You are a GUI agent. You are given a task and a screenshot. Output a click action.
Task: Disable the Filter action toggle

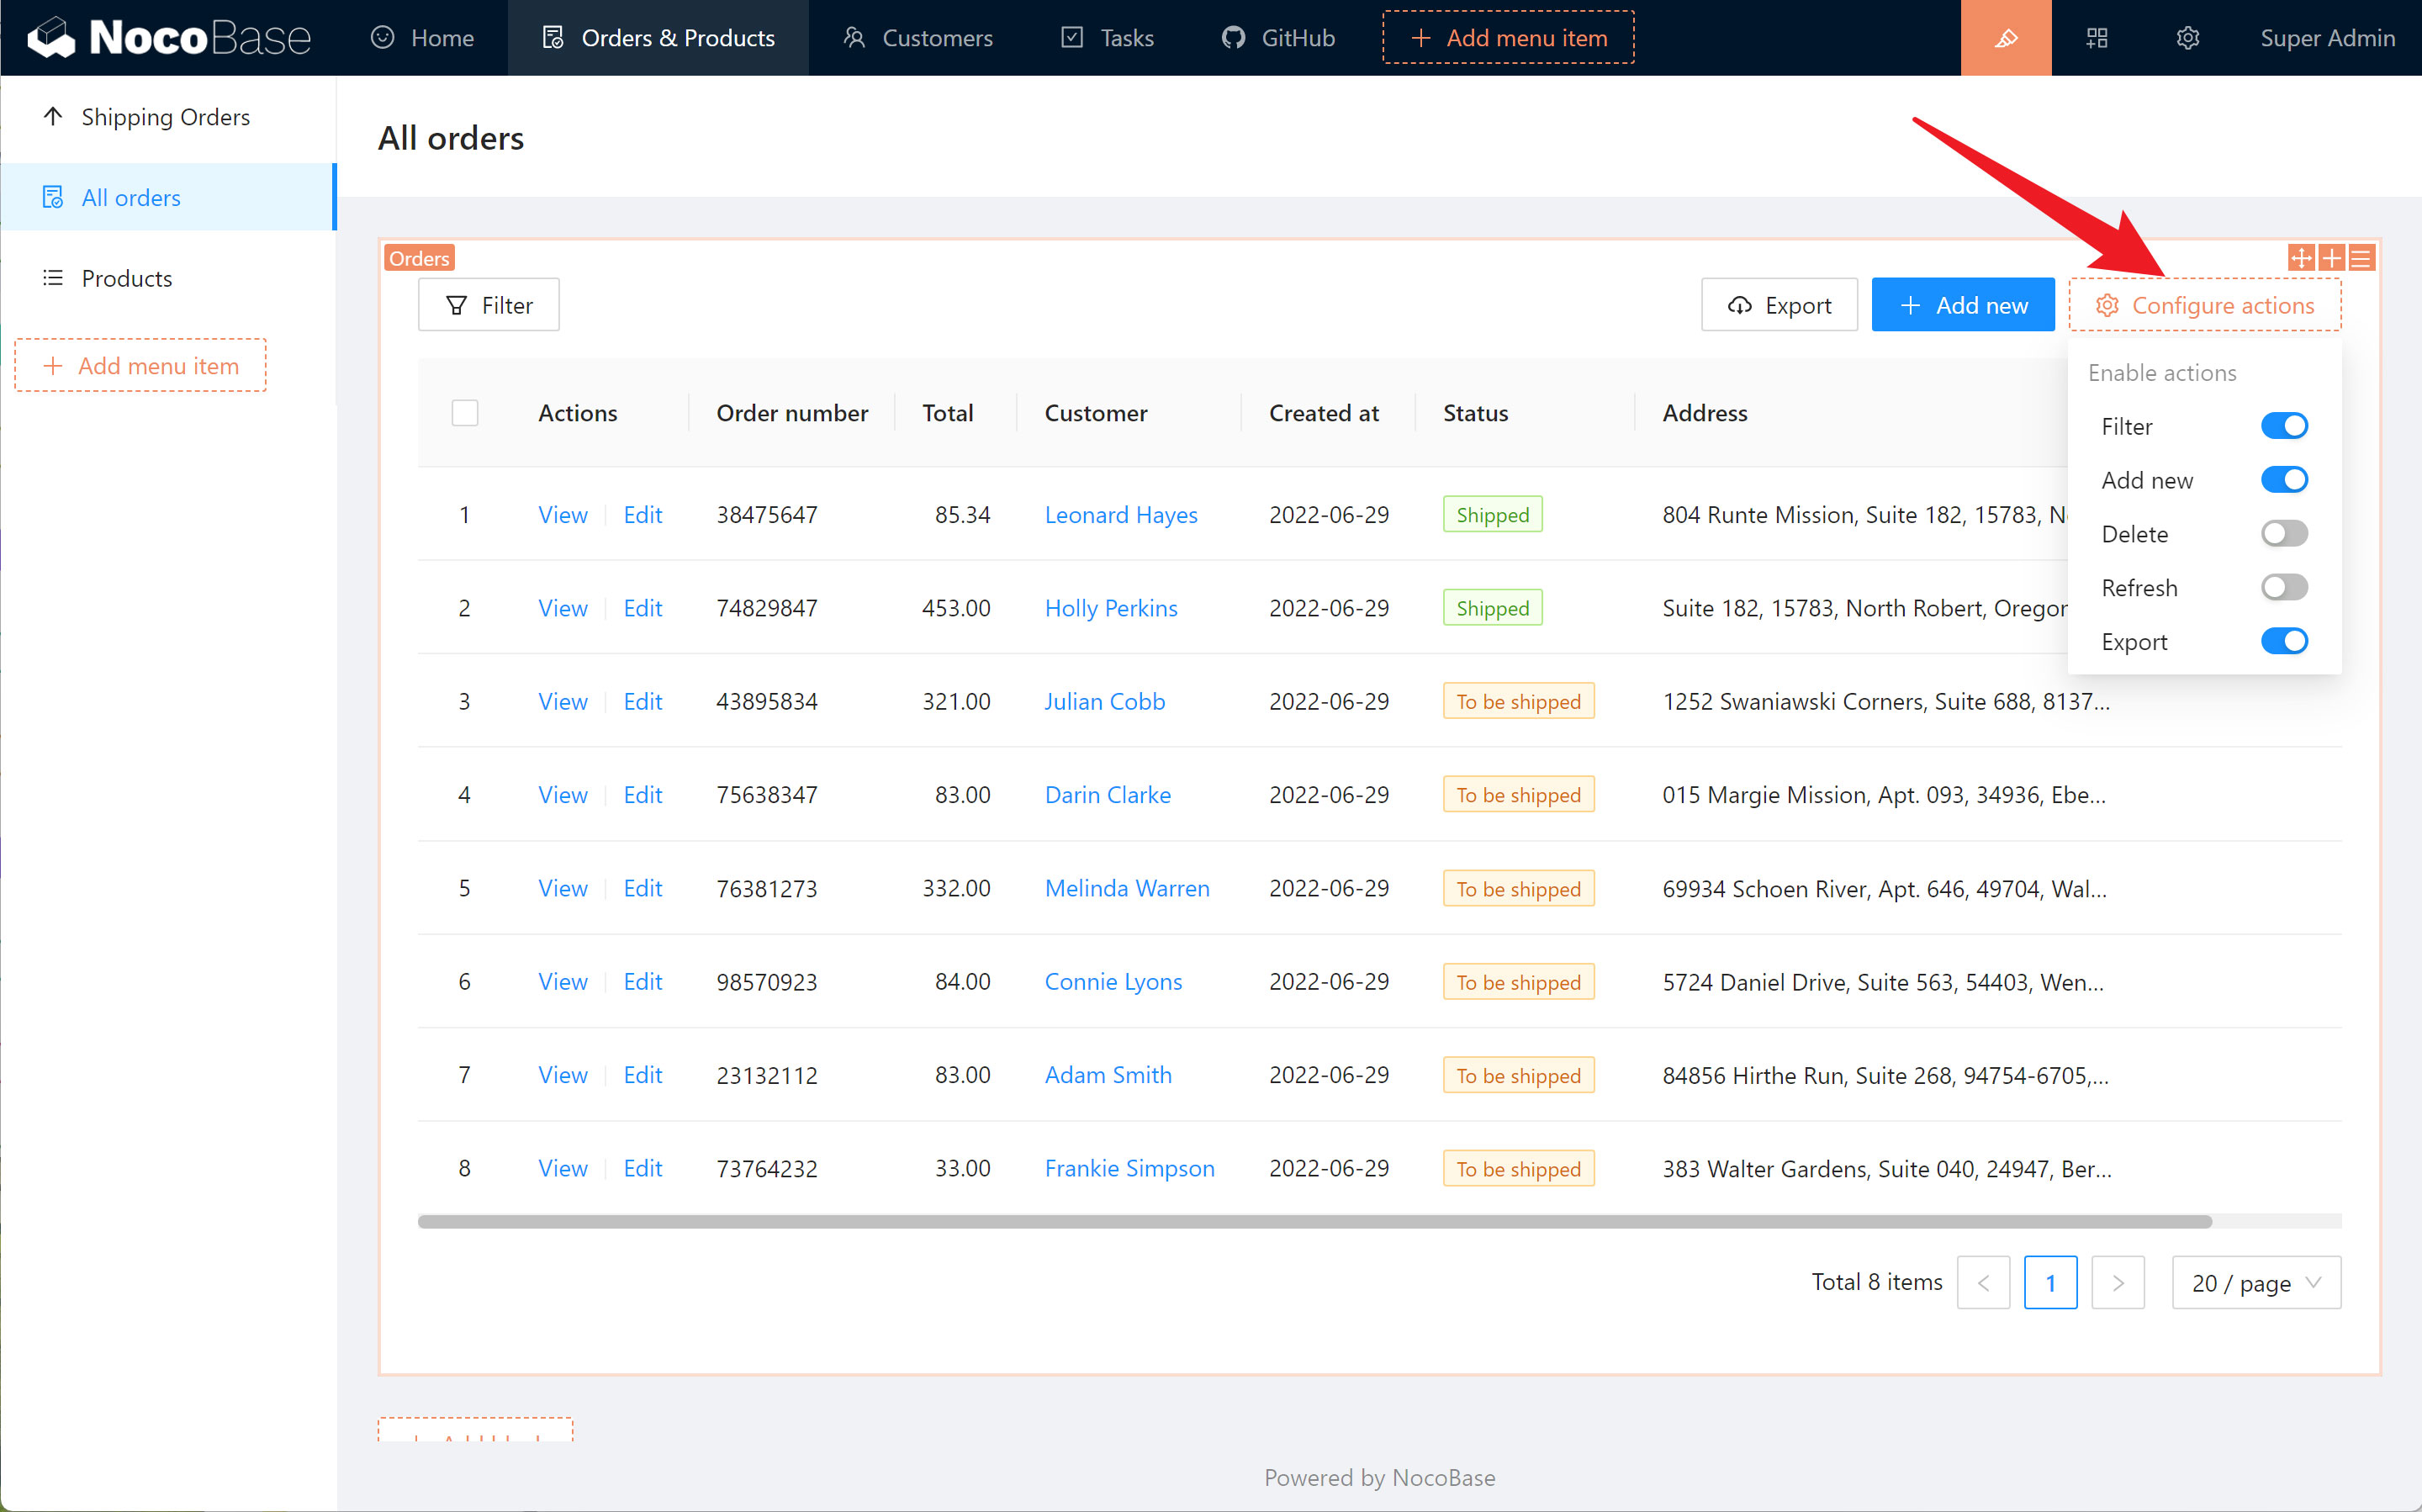click(2283, 426)
